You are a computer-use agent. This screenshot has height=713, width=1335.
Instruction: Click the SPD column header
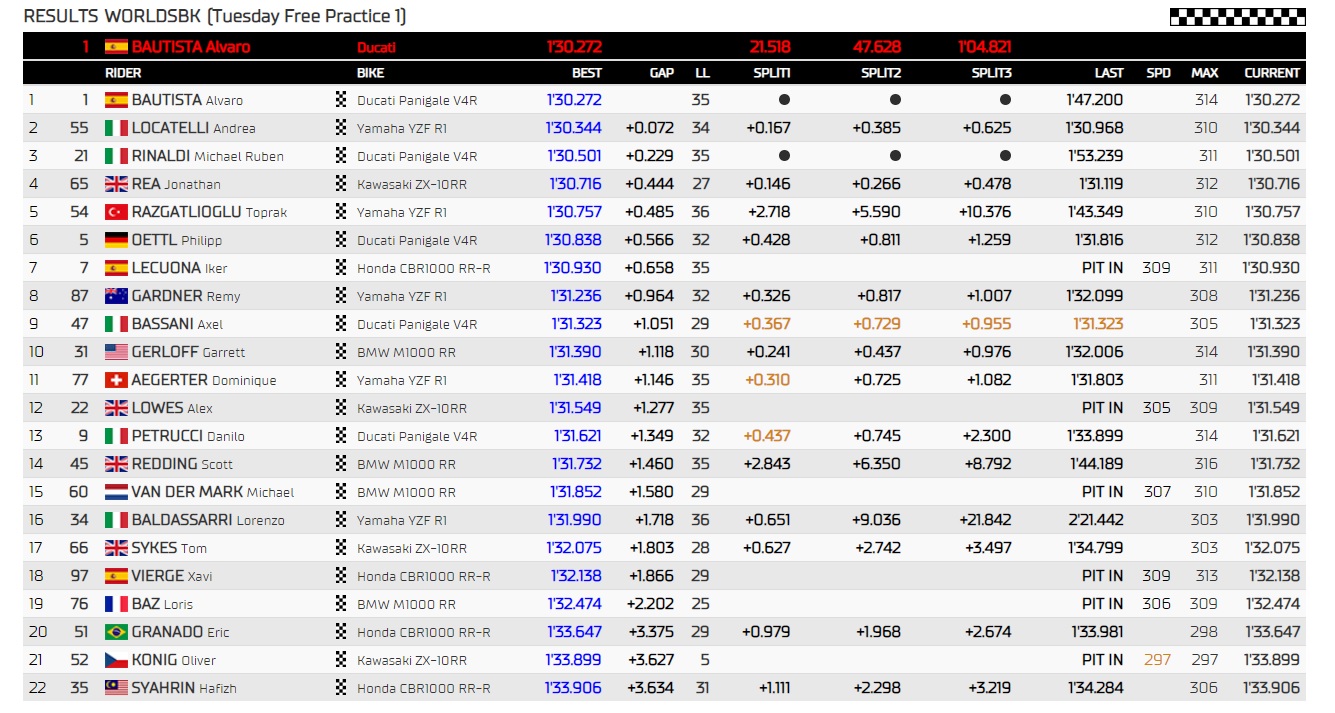tap(1159, 73)
